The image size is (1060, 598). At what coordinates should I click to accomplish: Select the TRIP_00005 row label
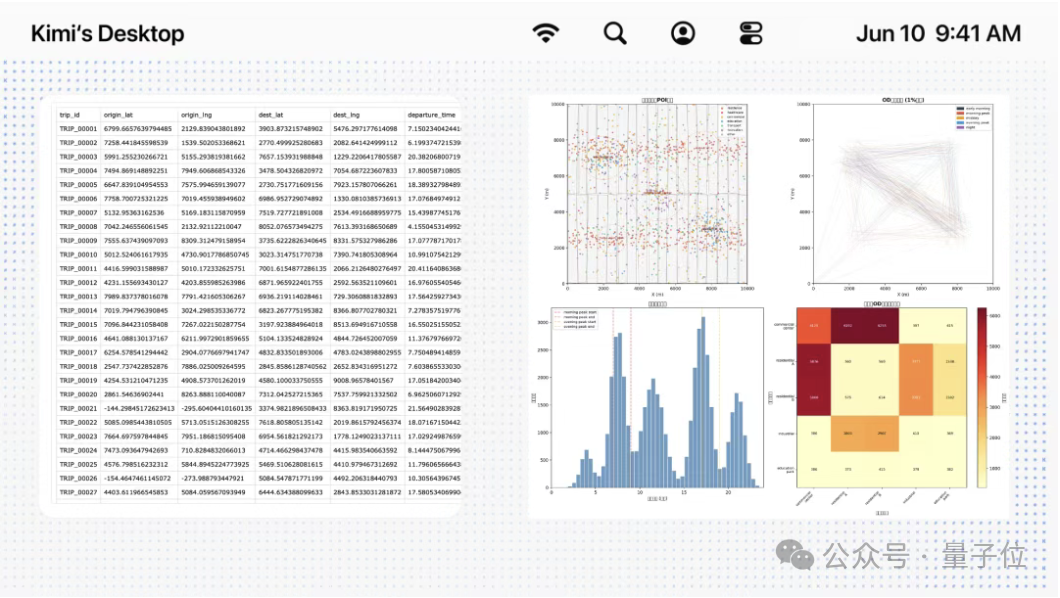click(78, 184)
